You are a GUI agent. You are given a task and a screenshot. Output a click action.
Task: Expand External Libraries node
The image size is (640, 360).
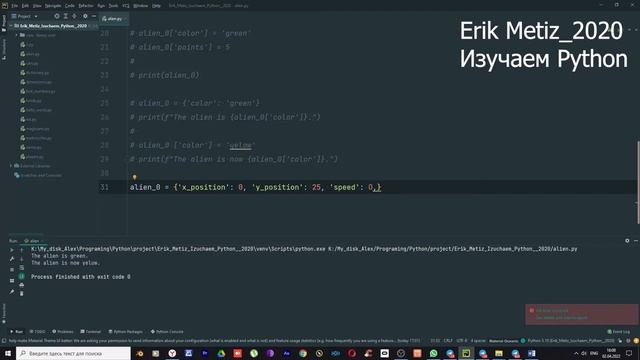pos(11,166)
